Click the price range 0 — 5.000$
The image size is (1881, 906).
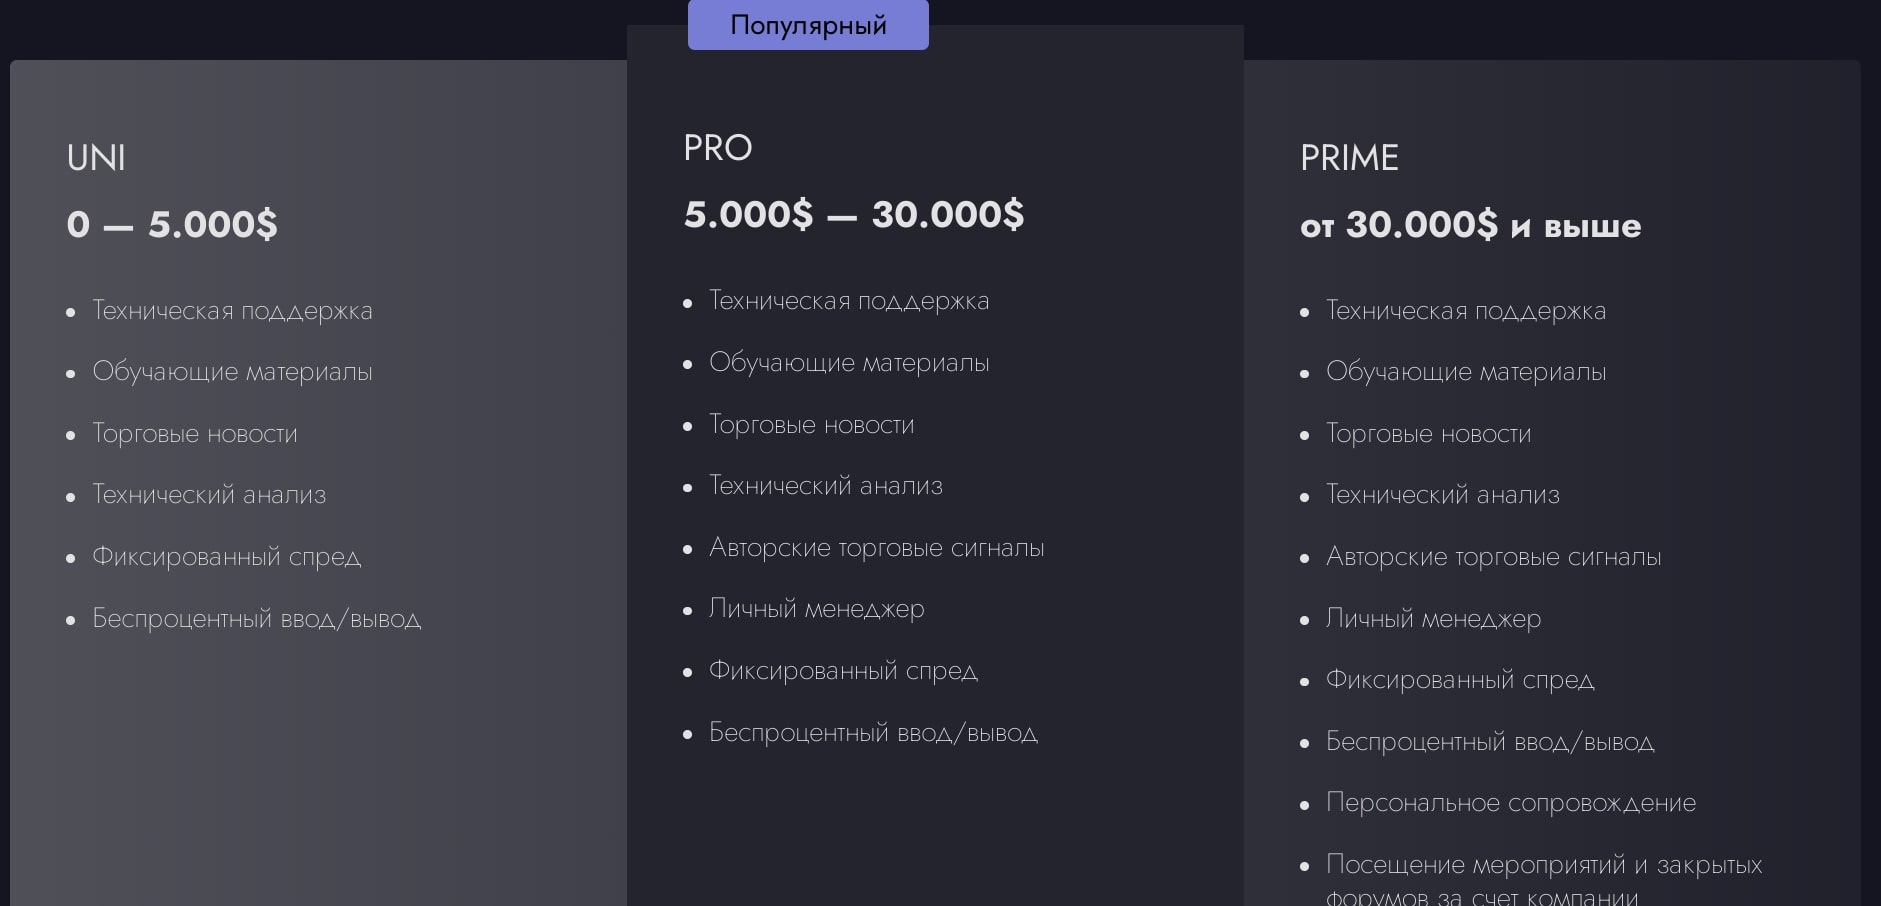(172, 224)
